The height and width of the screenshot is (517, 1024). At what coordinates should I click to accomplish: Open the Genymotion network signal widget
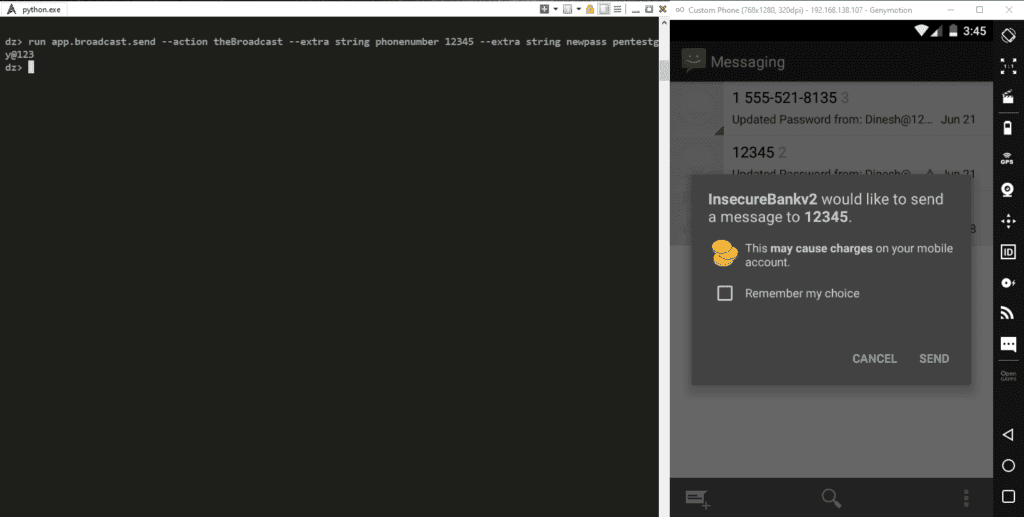click(x=1008, y=313)
